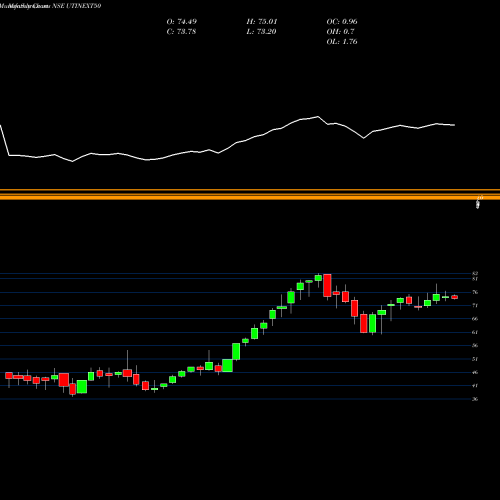Screen dimensions: 500x500
Task: Click the 61 price axis label
Action: coord(475,332)
